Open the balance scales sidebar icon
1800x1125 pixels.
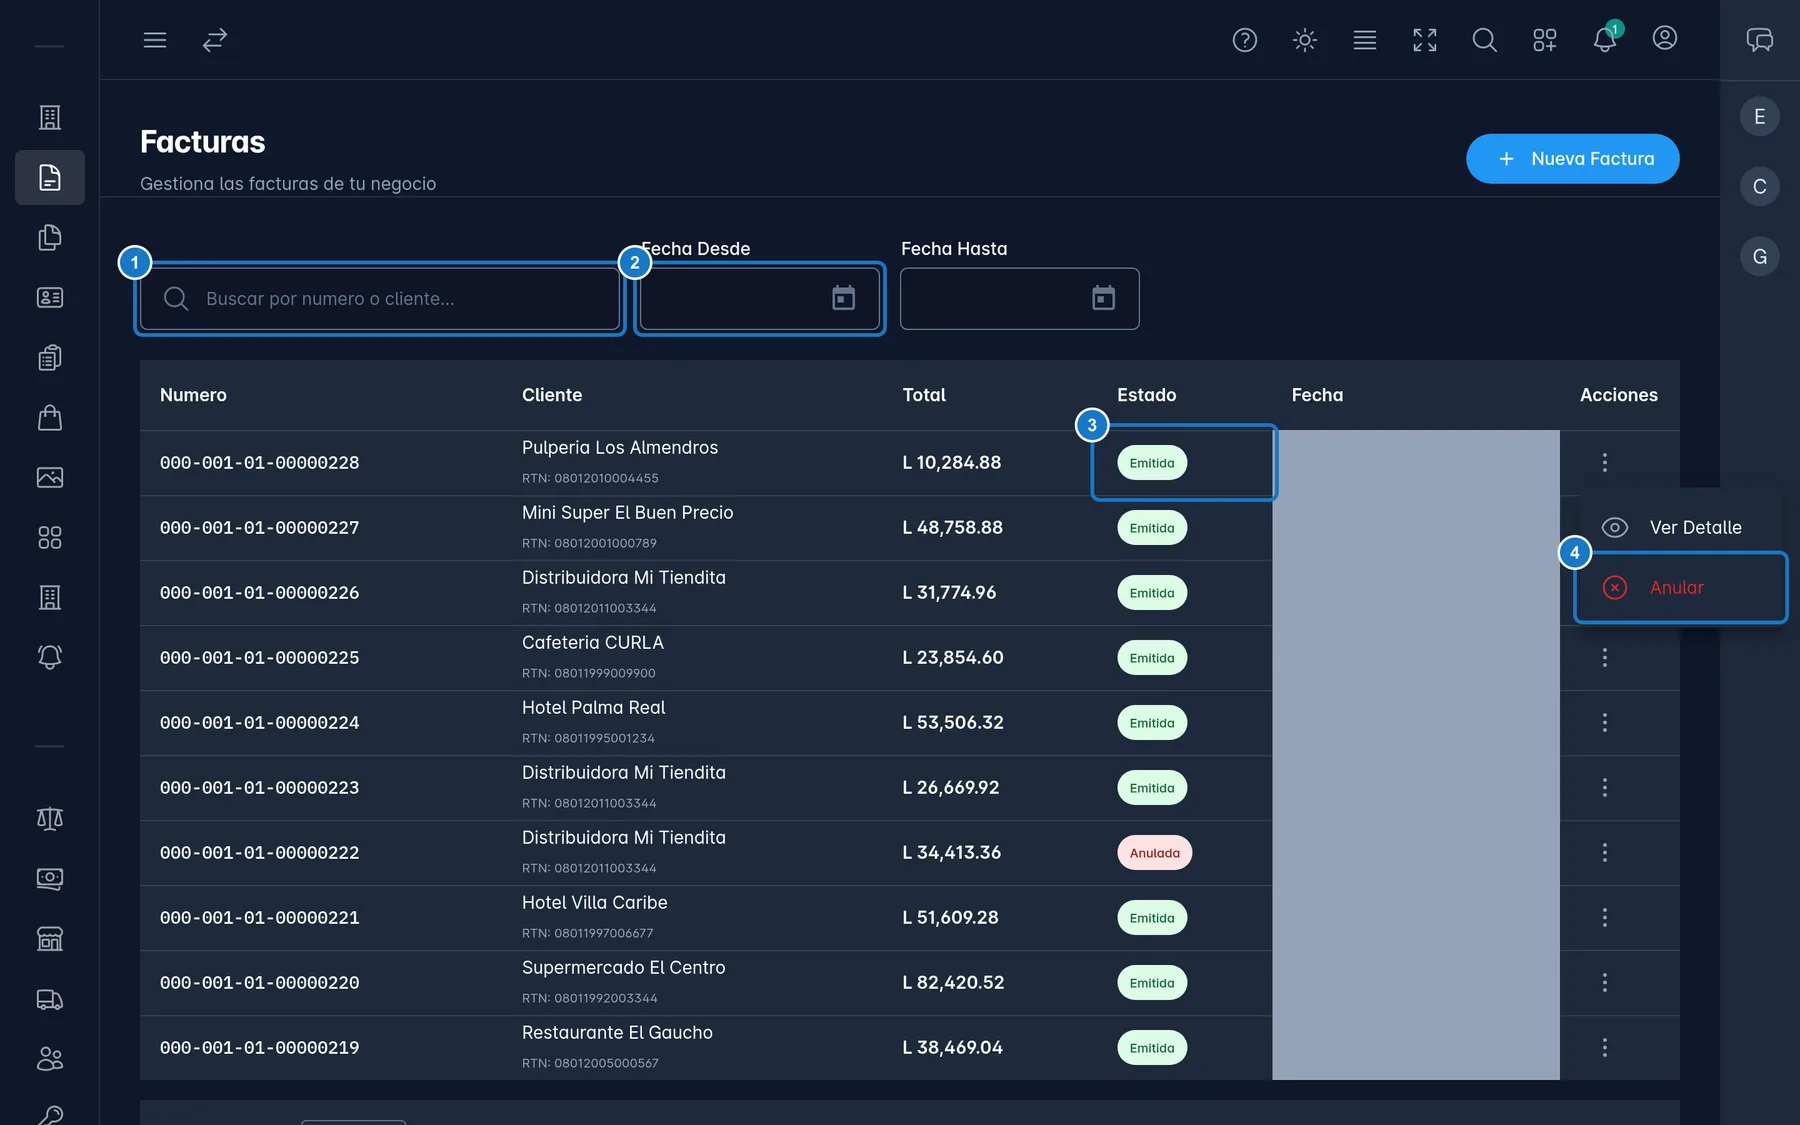pyautogui.click(x=50, y=819)
